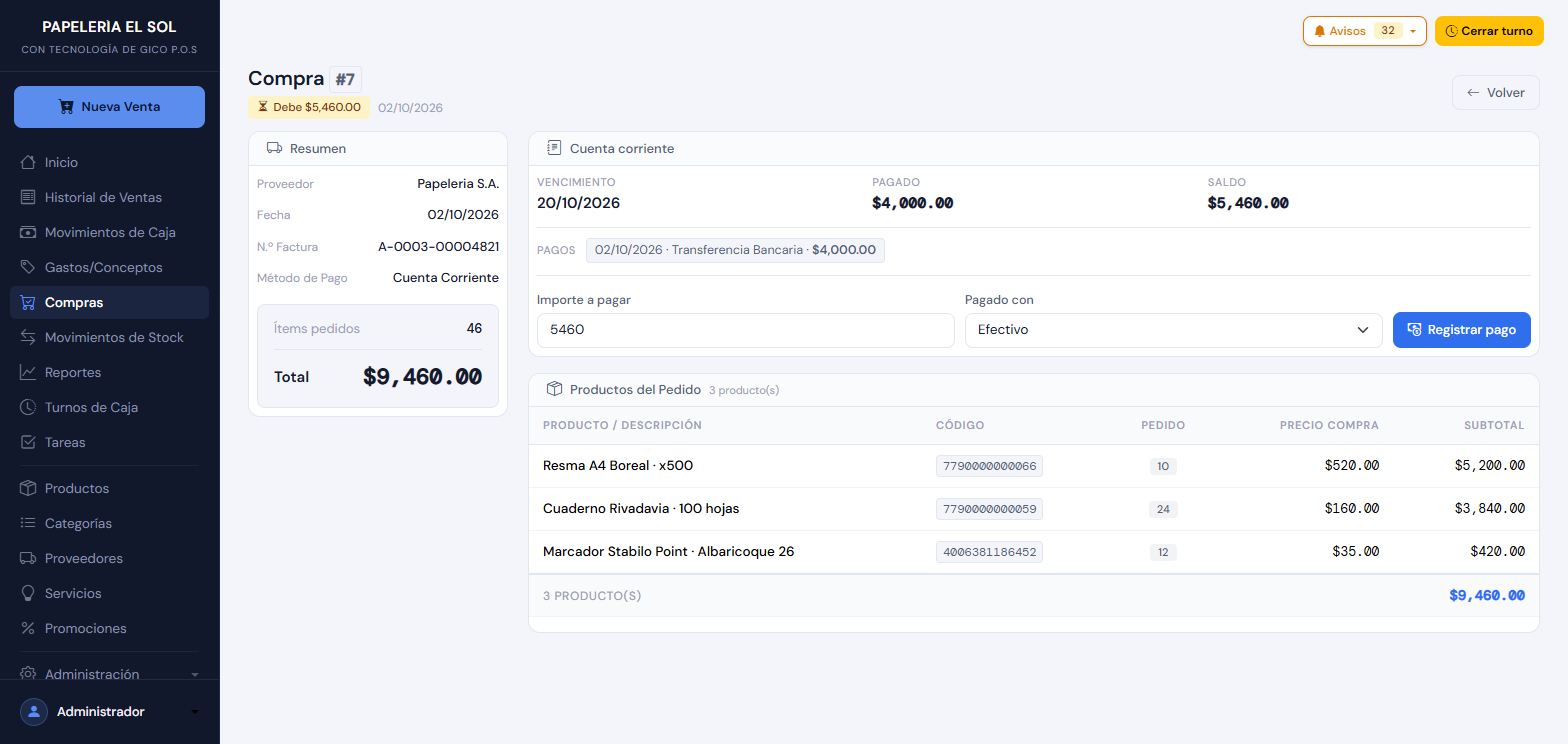The height and width of the screenshot is (744, 1568).
Task: Click the Inicio house icon
Action: (x=28, y=162)
